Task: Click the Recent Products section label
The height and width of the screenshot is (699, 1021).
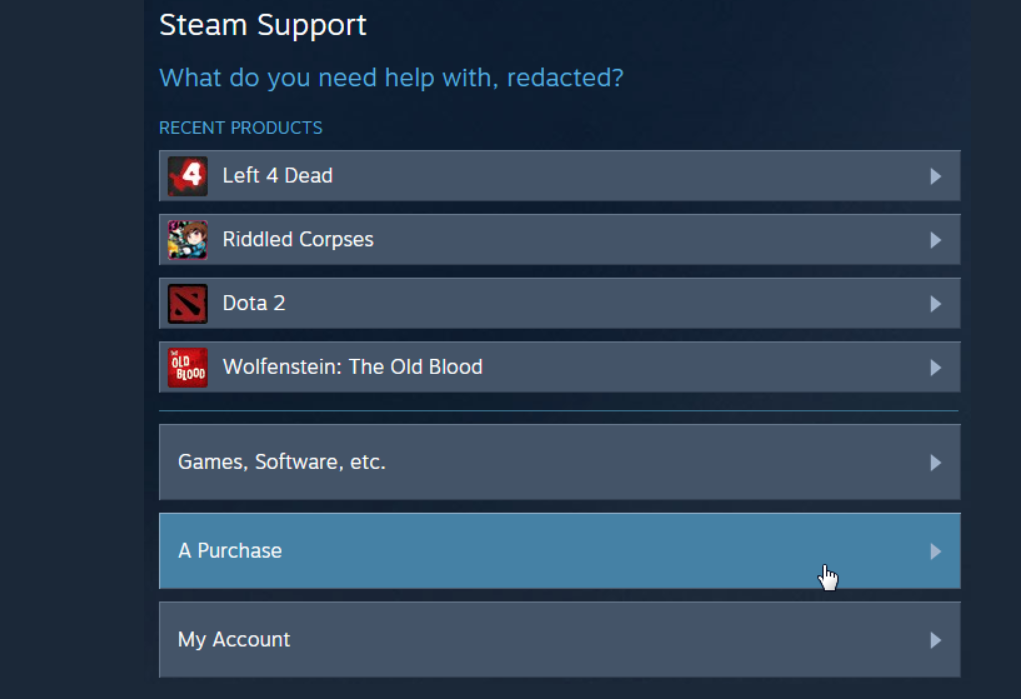Action: coord(240,128)
